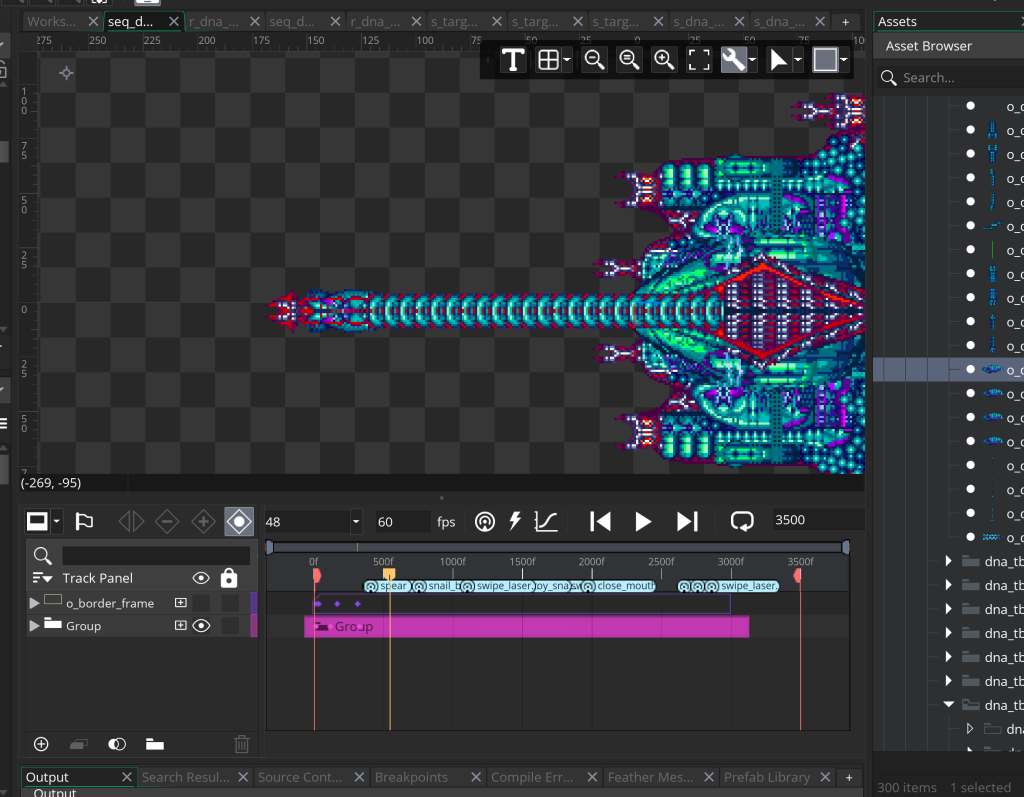Play the sequence

coord(643,521)
